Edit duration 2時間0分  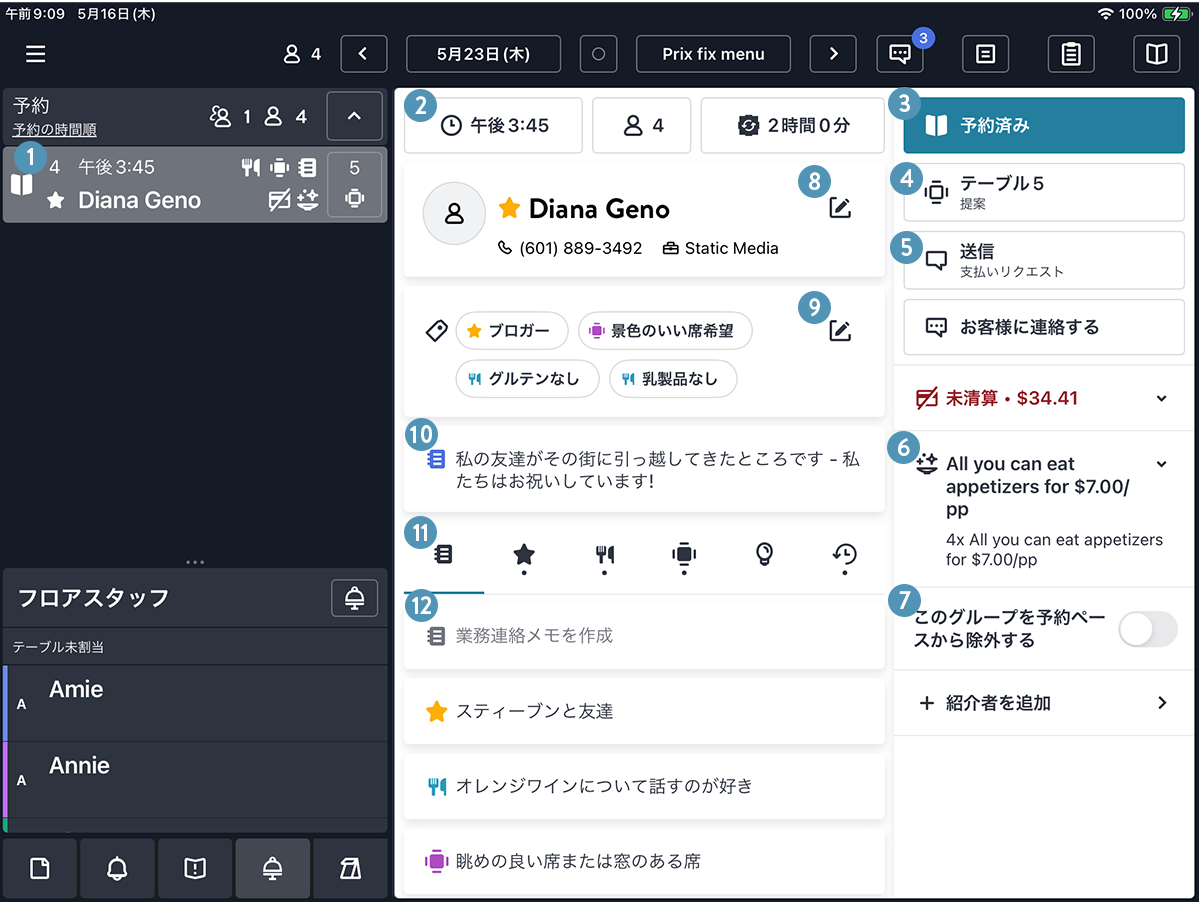793,126
